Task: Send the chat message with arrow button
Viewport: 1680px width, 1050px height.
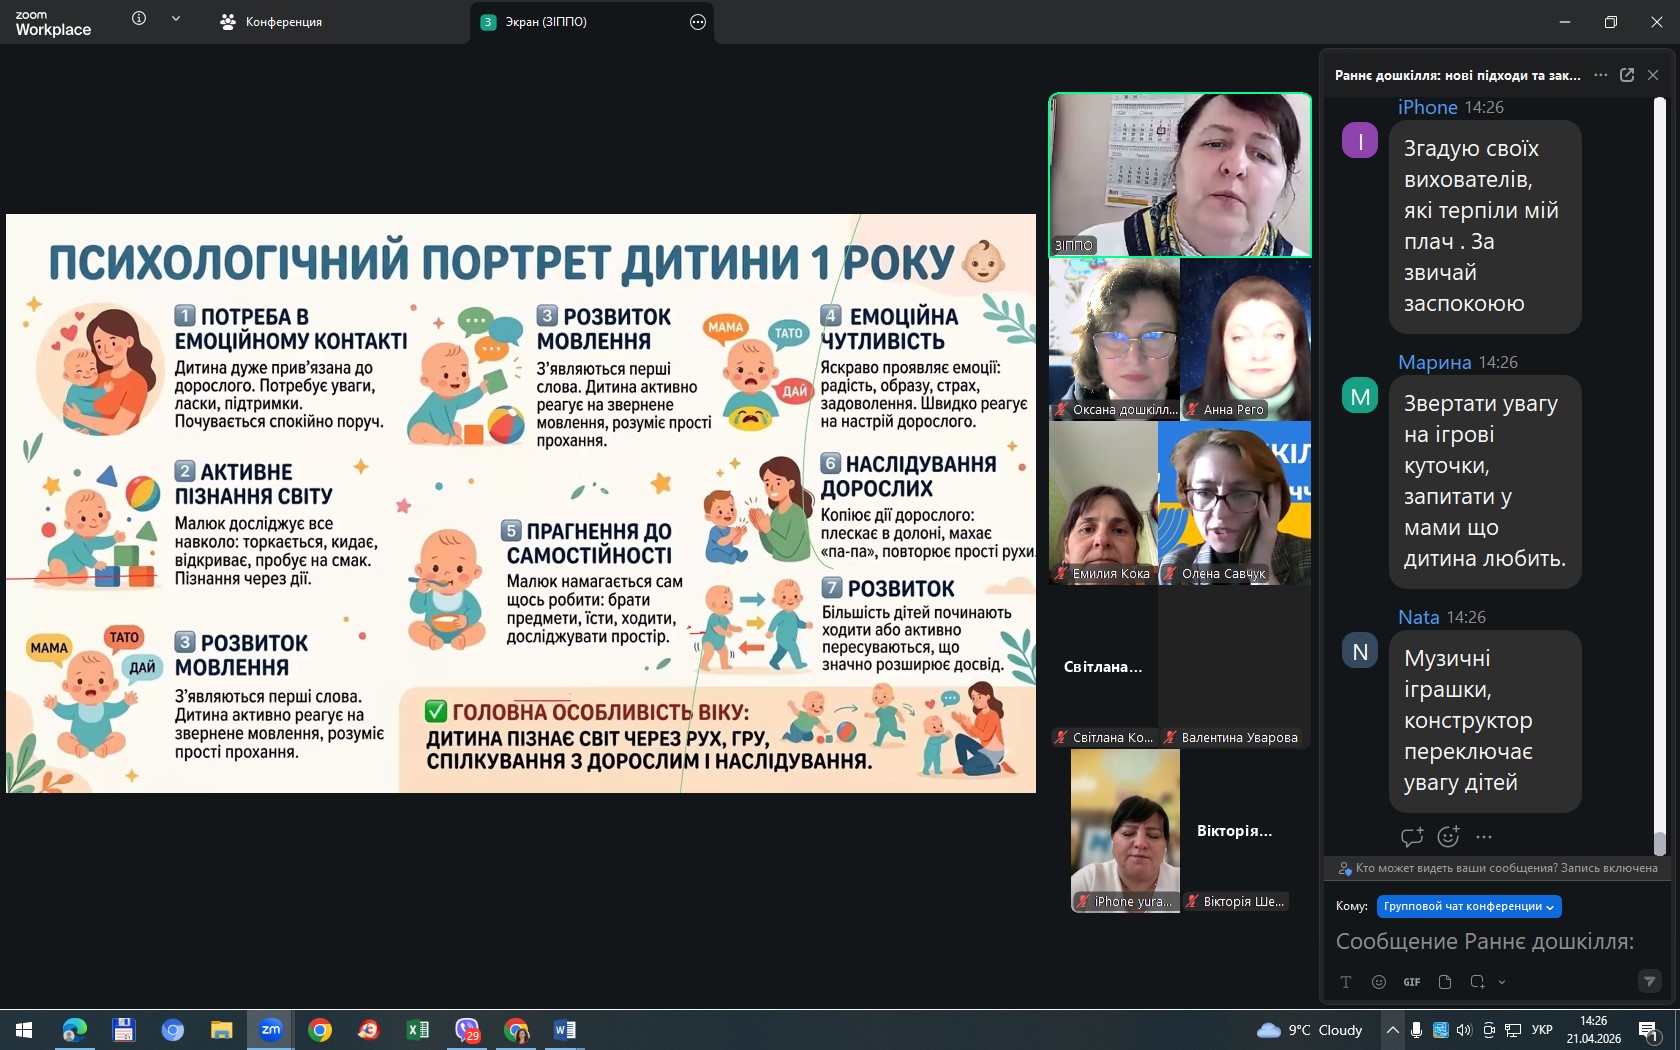Action: tap(1650, 982)
